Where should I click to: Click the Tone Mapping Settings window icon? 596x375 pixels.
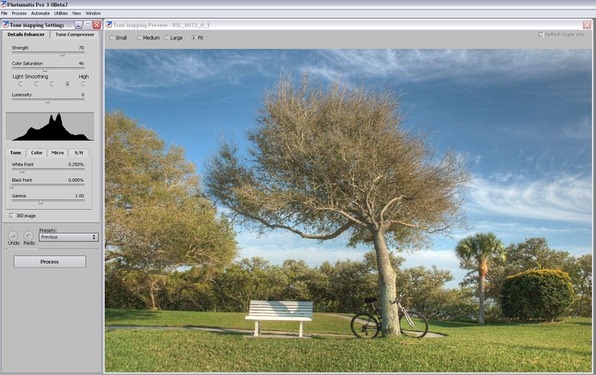5,25
